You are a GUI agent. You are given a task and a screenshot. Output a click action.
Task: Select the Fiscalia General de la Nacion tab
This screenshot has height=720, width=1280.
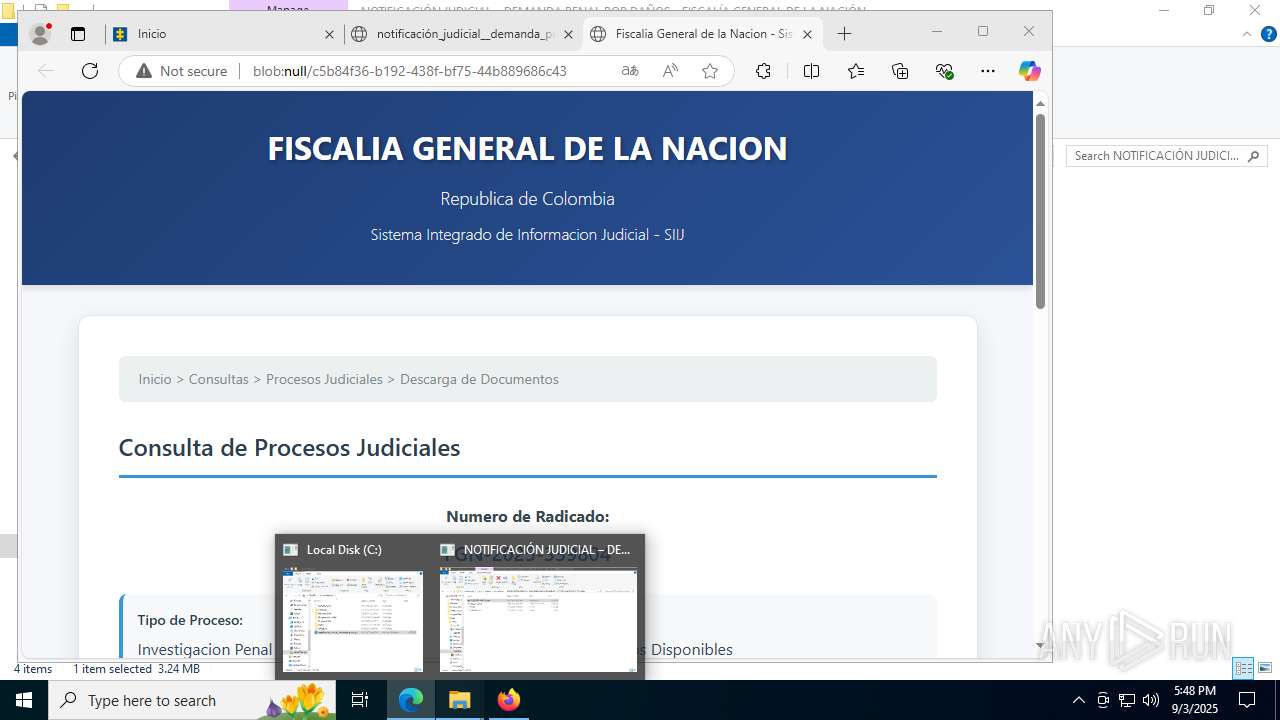702,34
